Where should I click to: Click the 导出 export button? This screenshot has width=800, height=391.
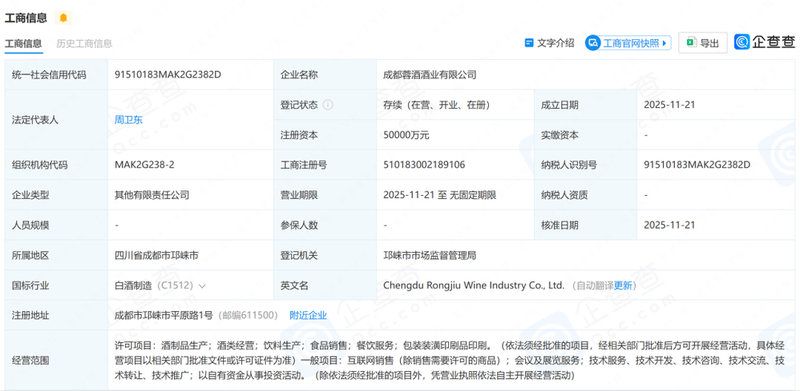(x=703, y=43)
